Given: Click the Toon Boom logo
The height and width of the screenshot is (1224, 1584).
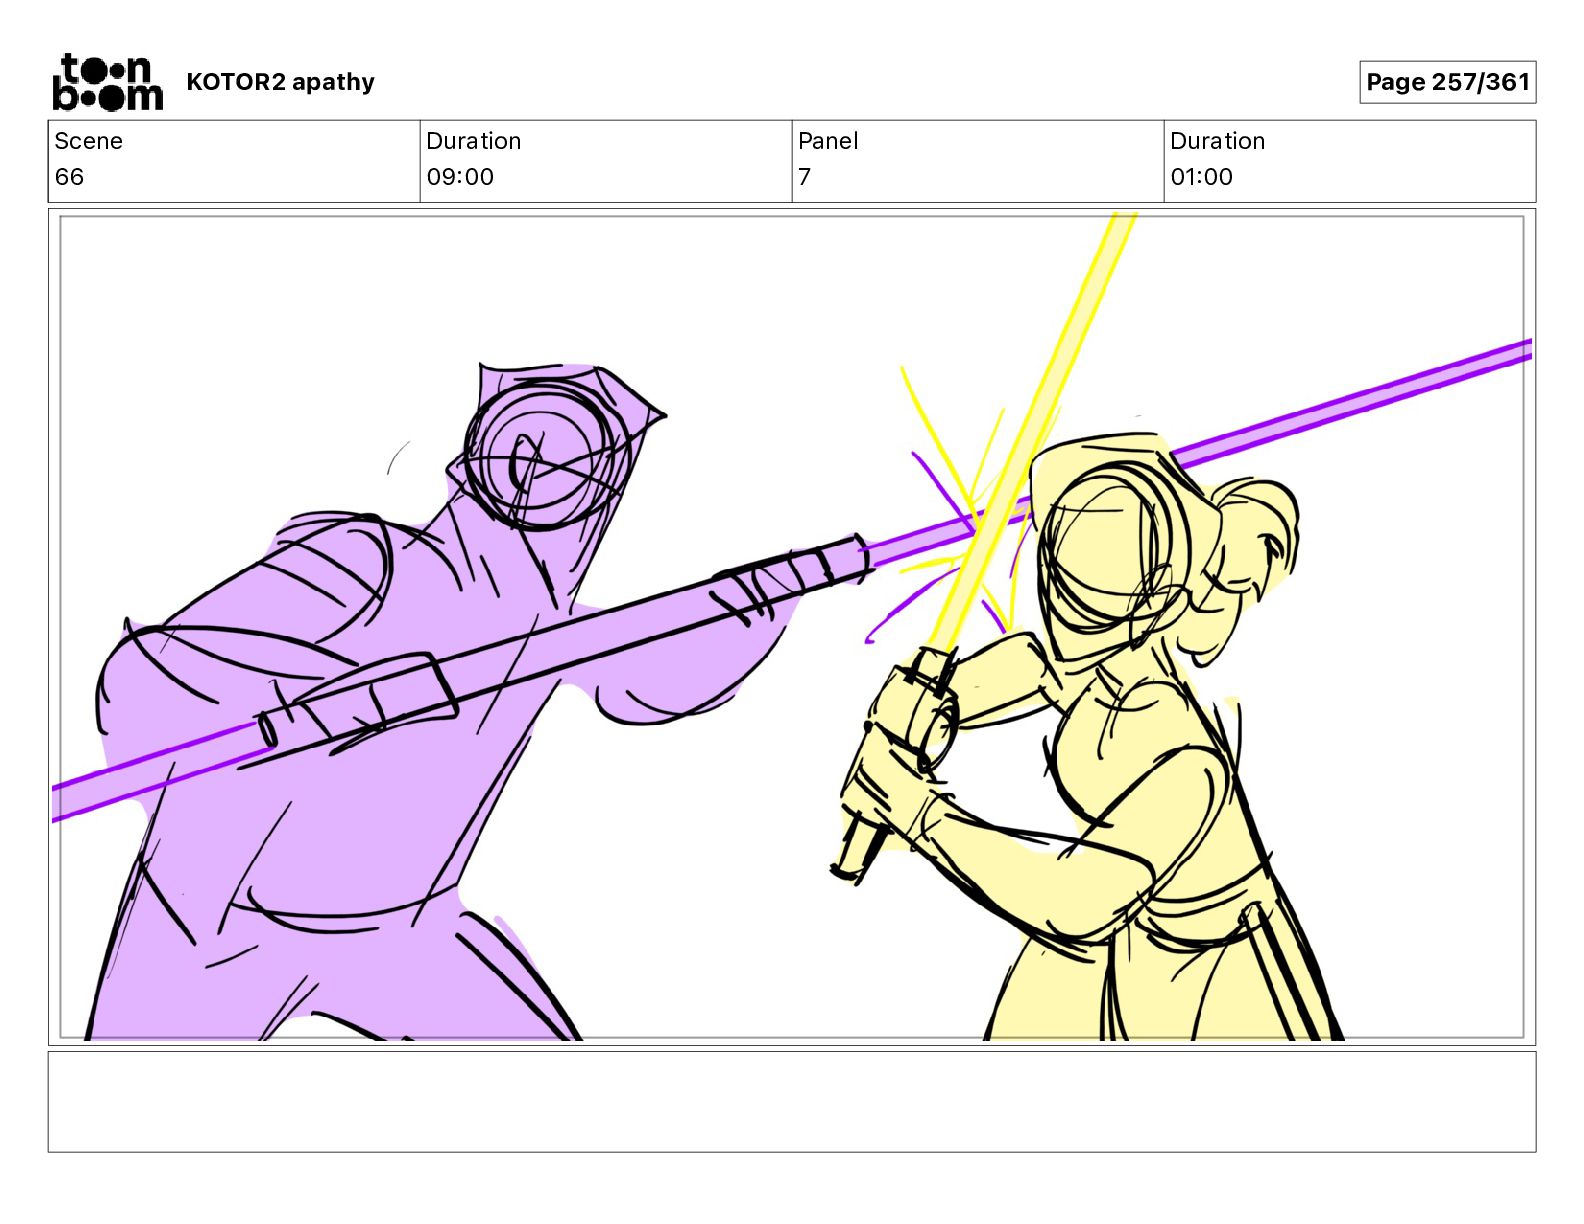Looking at the screenshot, I should coord(107,82).
